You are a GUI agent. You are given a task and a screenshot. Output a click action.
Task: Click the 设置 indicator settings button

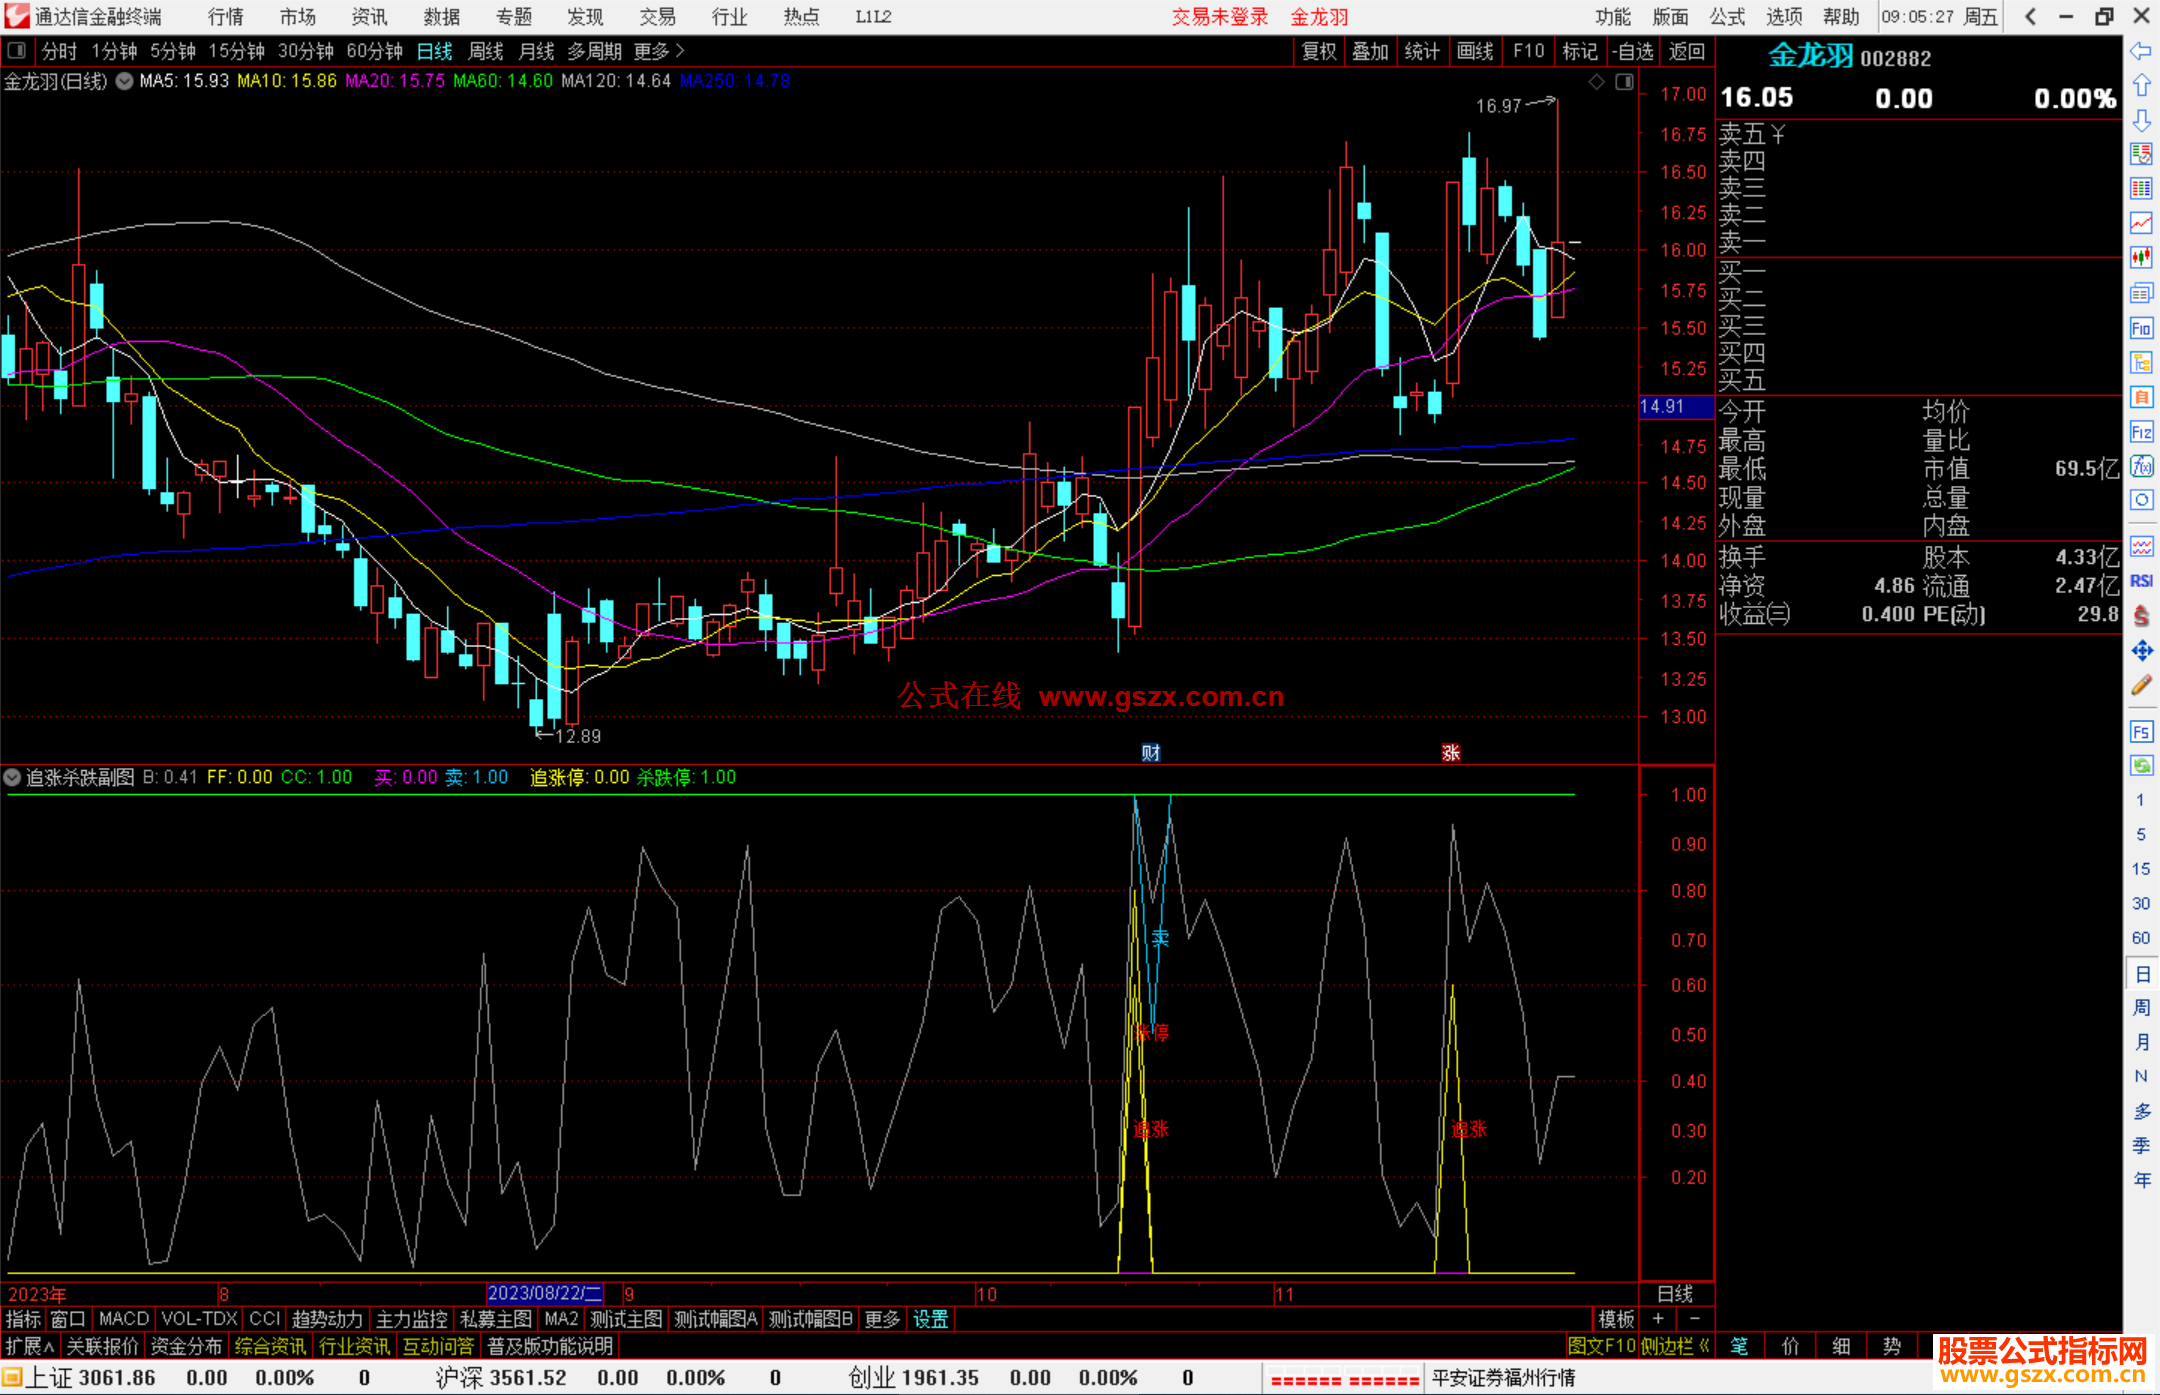(x=930, y=1319)
